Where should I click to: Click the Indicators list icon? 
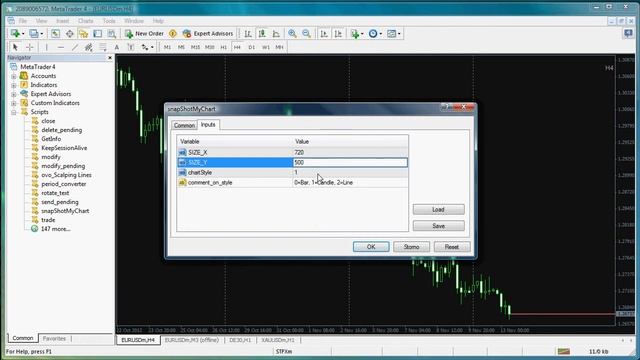tap(355, 33)
